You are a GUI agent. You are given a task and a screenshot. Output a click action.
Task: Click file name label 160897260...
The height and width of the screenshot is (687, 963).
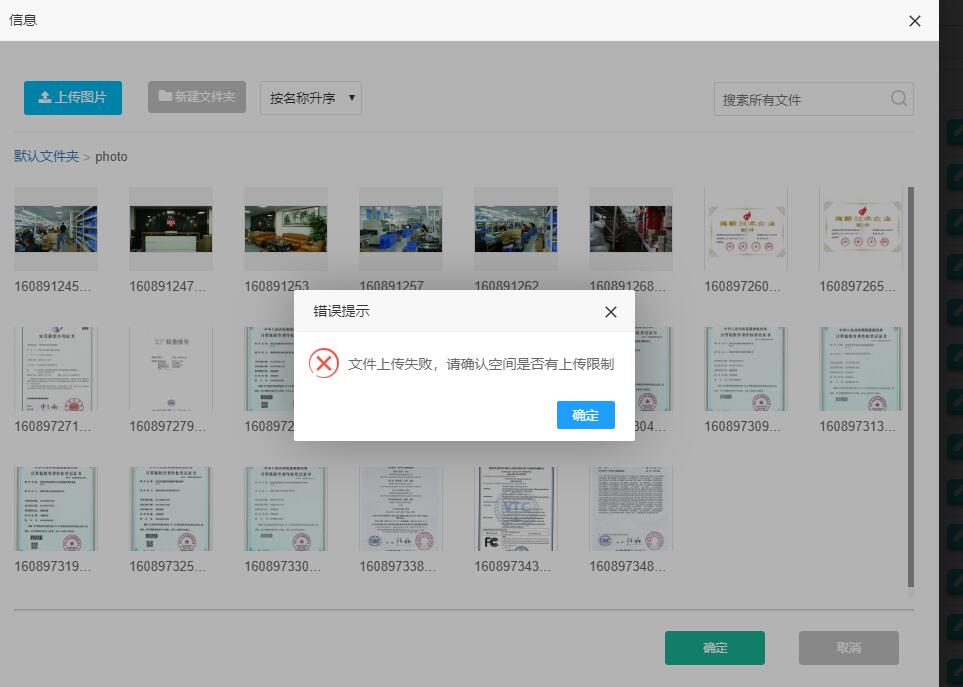[x=743, y=287]
